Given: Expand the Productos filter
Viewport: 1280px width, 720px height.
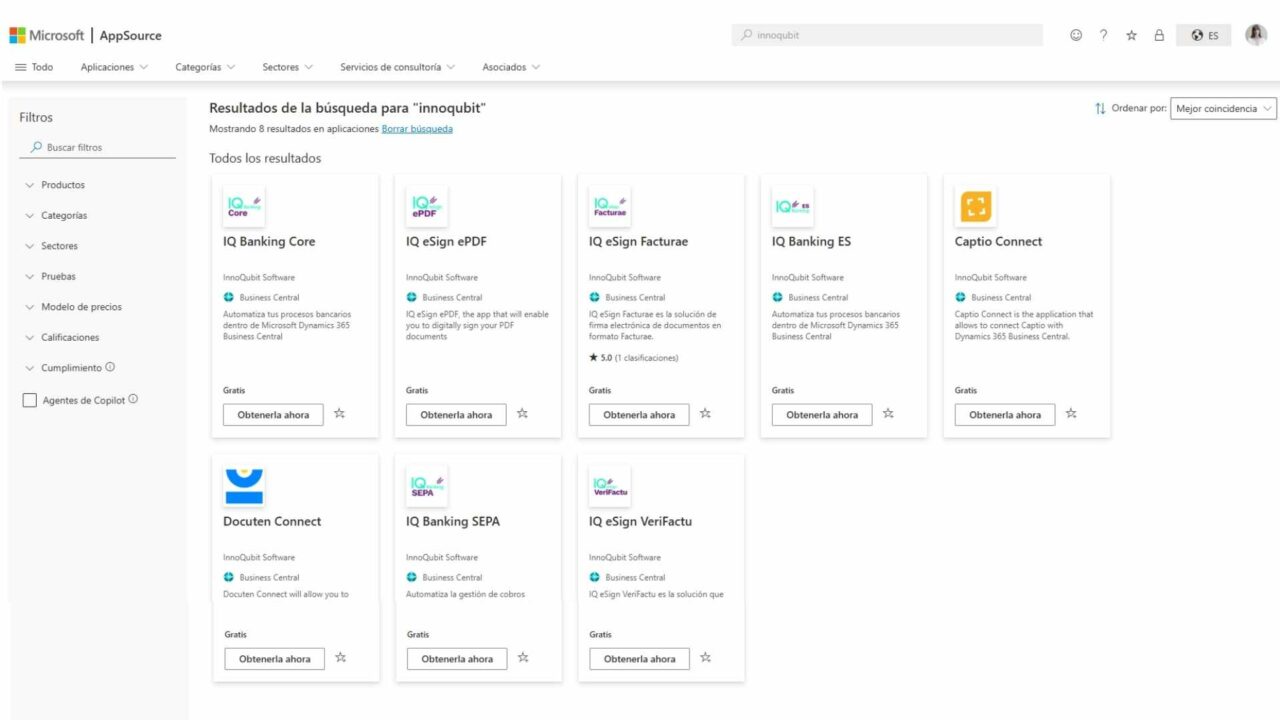Looking at the screenshot, I should [55, 185].
